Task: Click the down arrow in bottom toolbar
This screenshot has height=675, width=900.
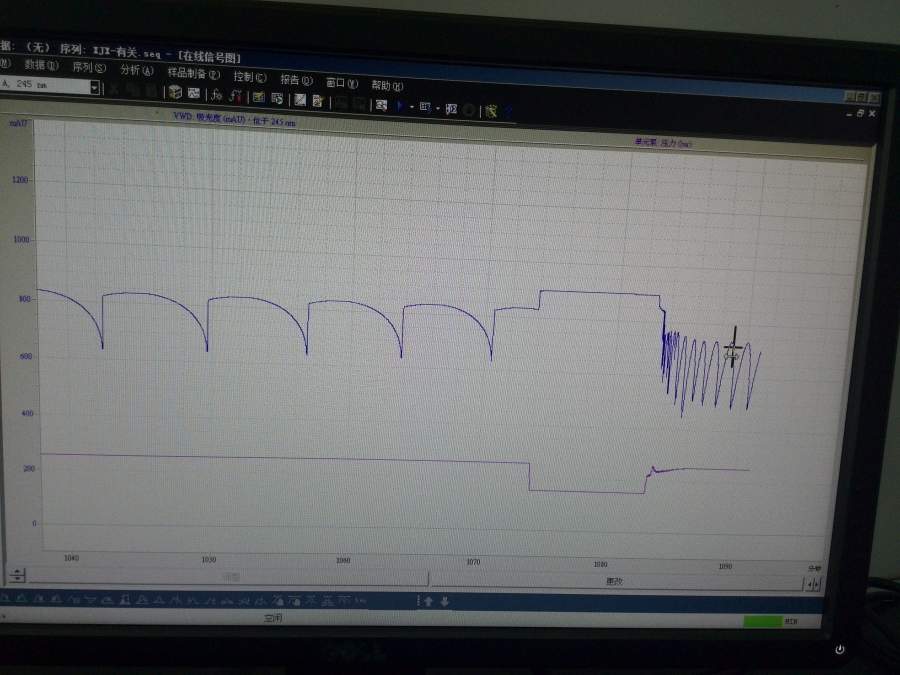Action: pyautogui.click(x=444, y=602)
